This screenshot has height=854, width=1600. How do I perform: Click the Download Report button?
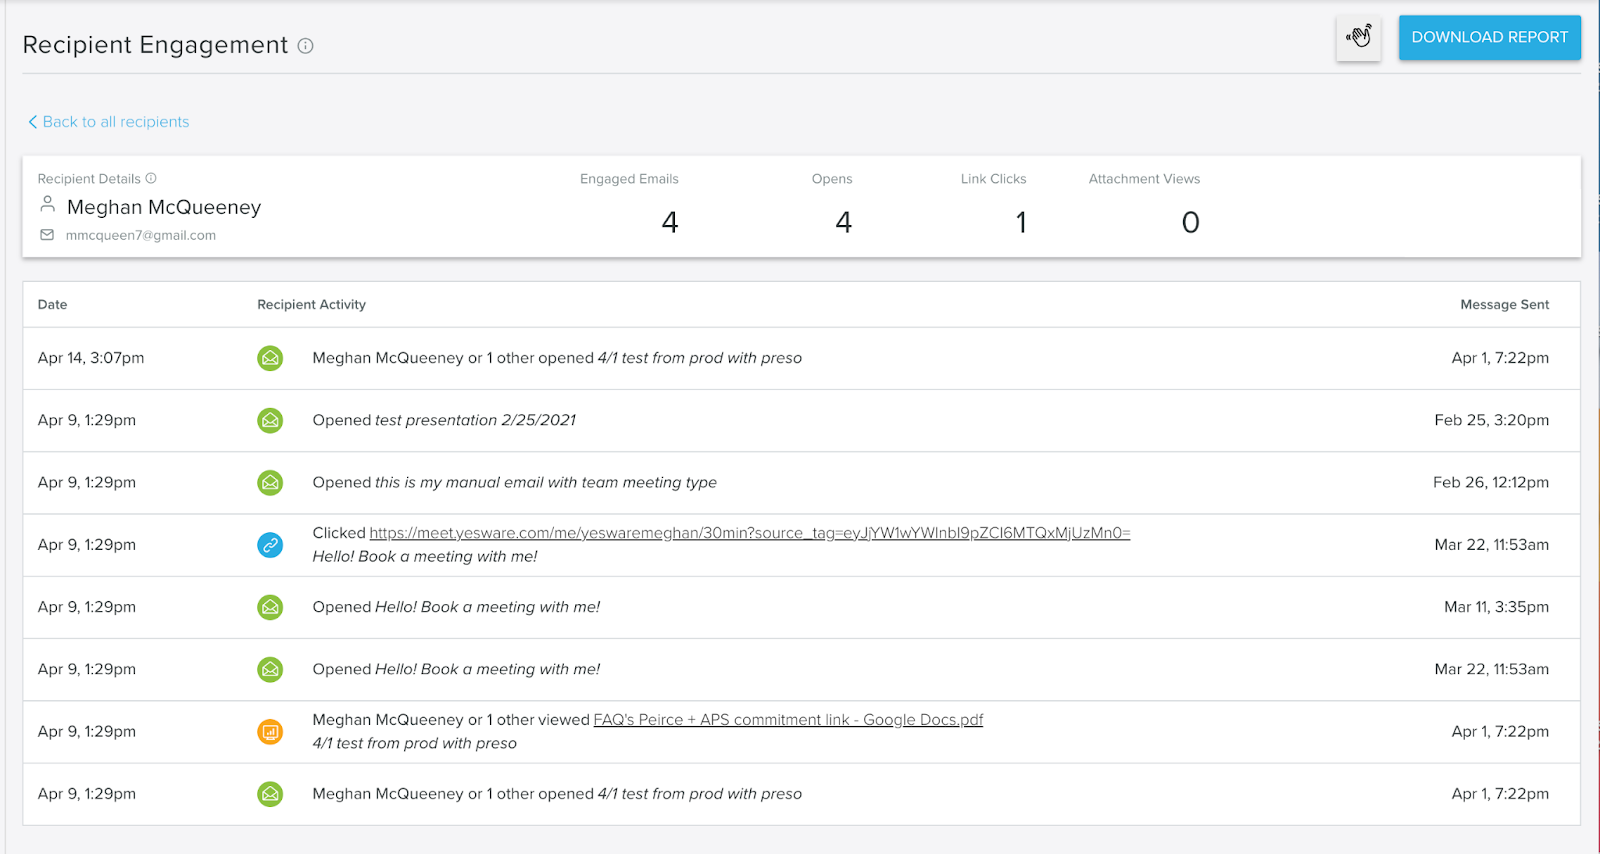click(x=1489, y=38)
